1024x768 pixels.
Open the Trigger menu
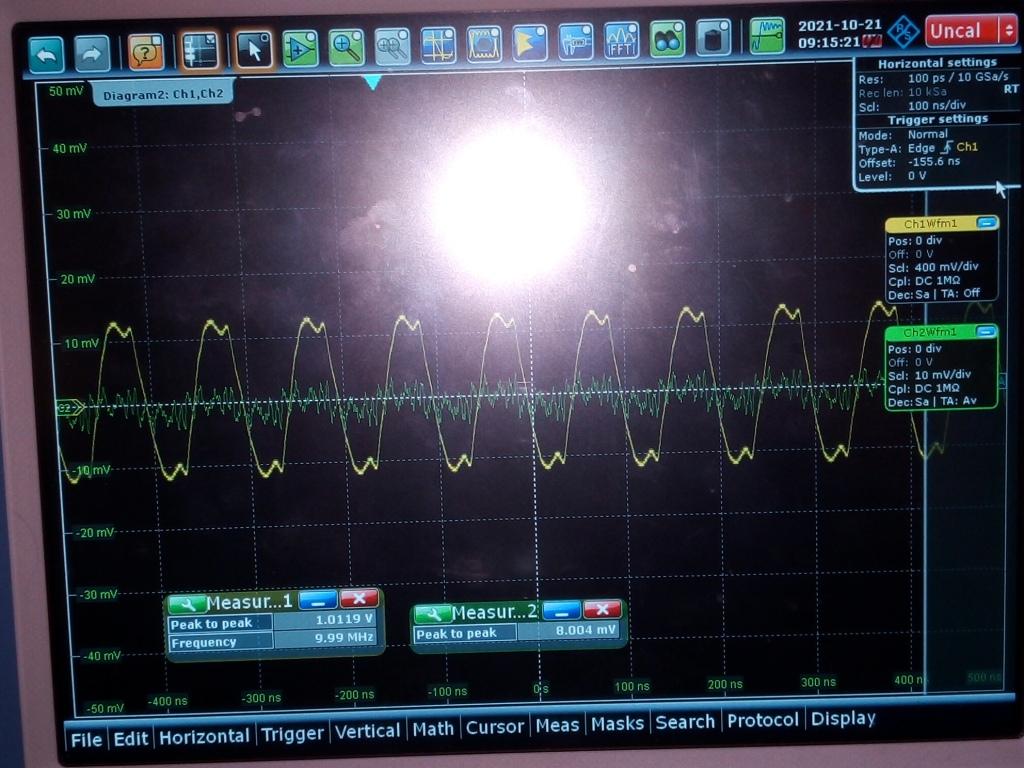(x=293, y=734)
